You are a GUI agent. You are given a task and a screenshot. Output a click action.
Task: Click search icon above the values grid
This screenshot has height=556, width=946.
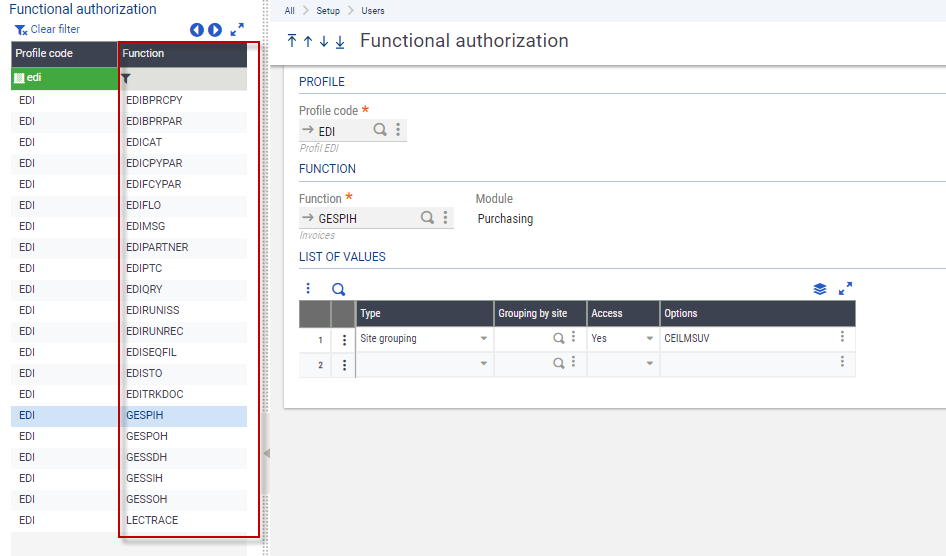338,289
